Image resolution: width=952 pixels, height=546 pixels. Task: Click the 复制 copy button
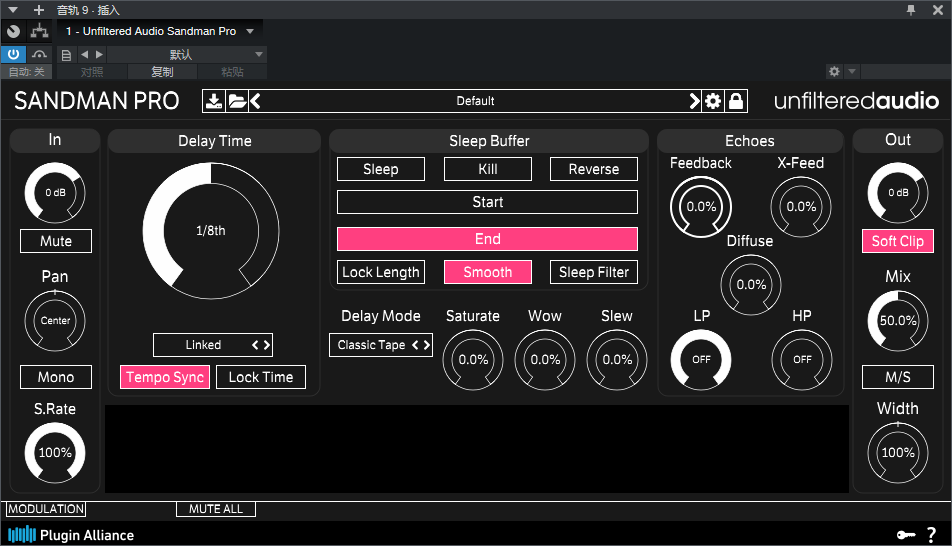162,72
